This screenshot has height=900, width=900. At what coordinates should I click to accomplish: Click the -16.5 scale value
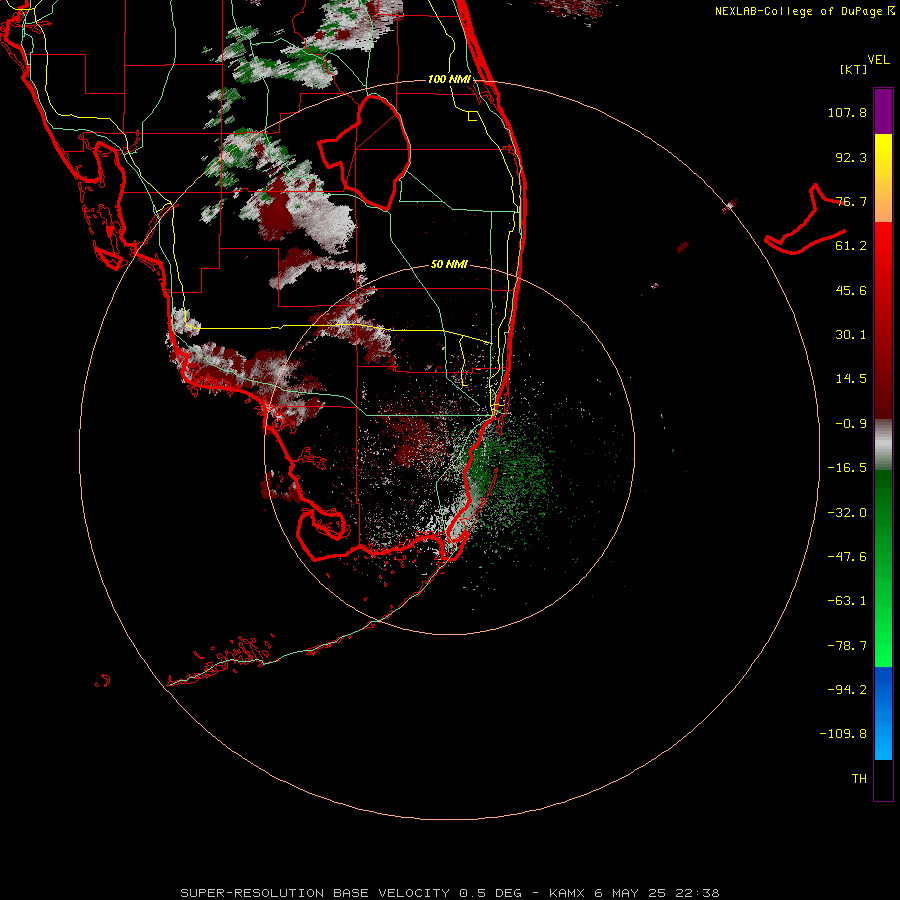847,468
